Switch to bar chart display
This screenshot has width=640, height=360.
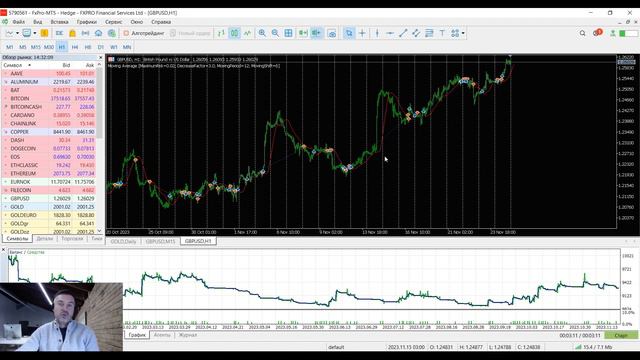[221, 33]
